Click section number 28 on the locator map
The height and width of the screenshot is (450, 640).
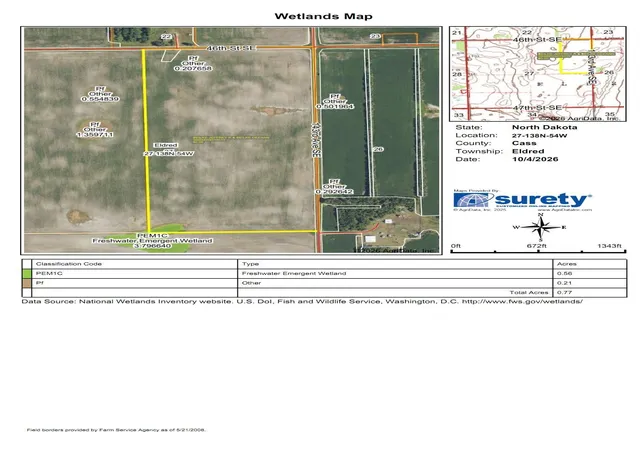[457, 74]
